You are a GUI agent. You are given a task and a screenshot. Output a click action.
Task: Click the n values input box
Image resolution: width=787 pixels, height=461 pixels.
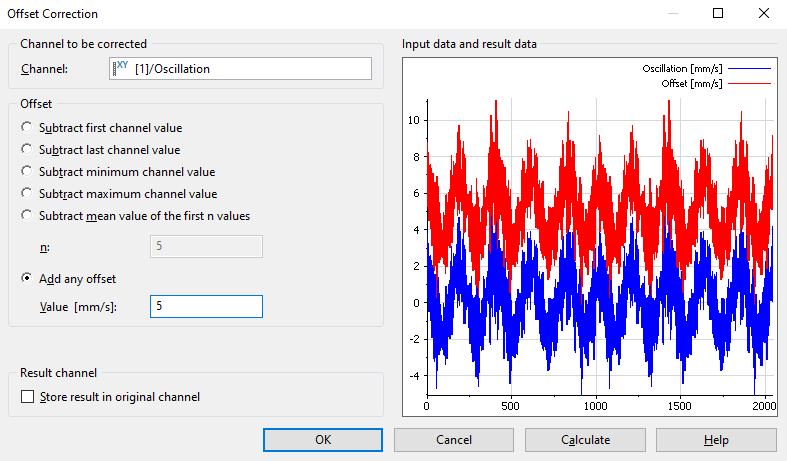pos(206,247)
